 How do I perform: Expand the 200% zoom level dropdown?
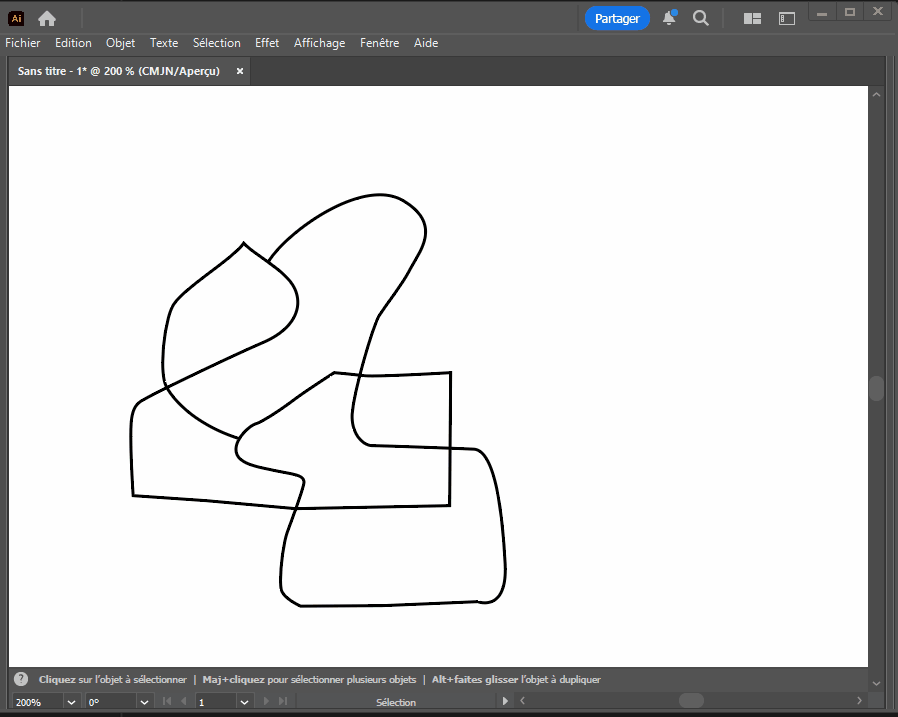click(71, 702)
